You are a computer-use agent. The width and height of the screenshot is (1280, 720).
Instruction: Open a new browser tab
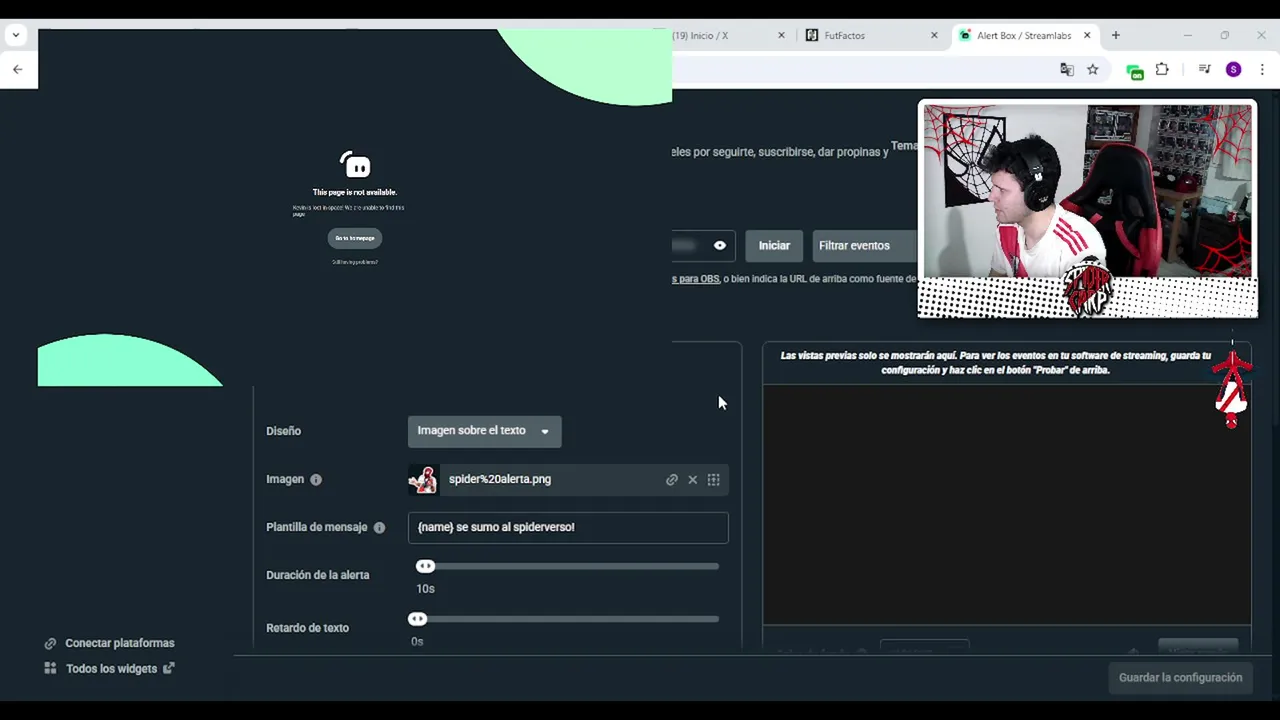point(1116,35)
